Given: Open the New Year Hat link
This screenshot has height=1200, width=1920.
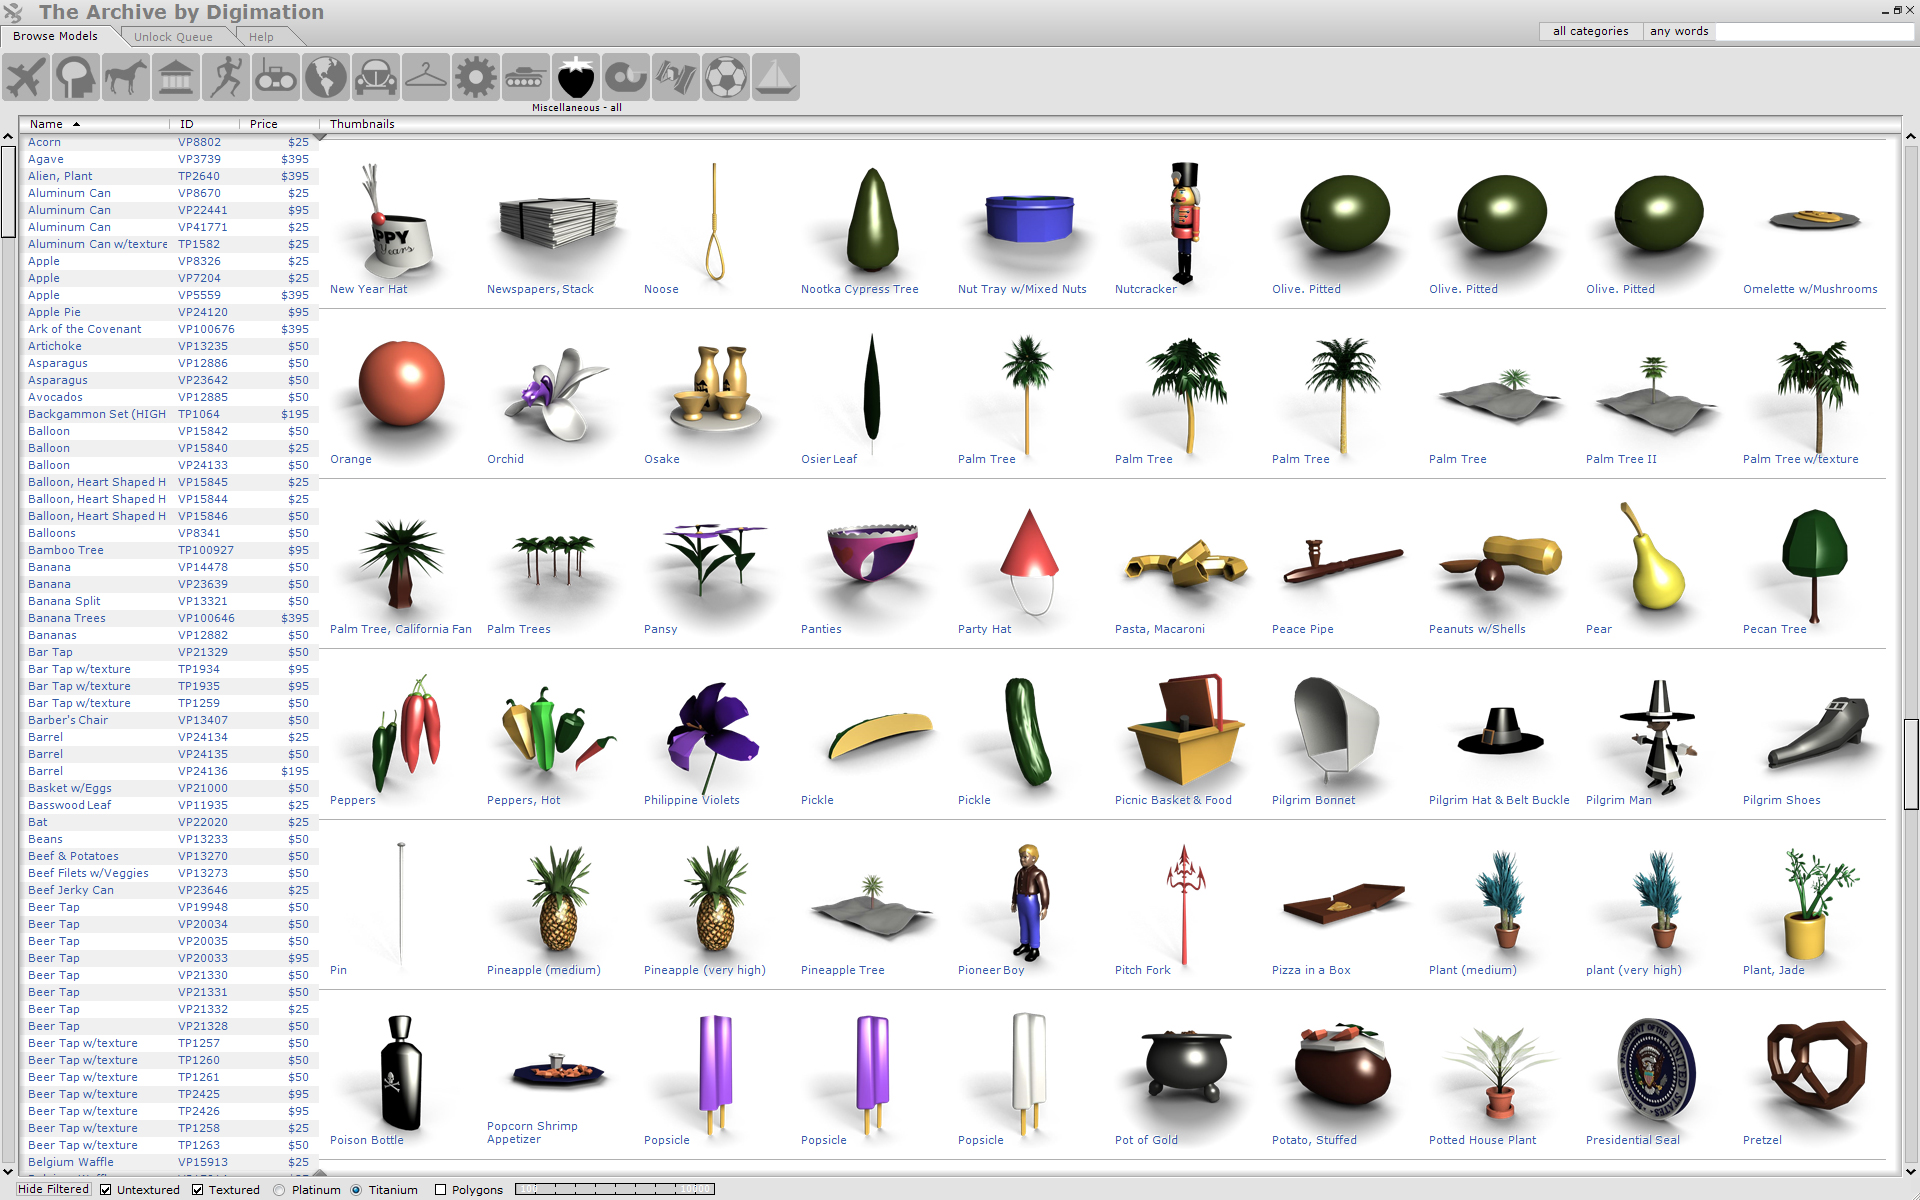Looking at the screenshot, I should tap(369, 289).
